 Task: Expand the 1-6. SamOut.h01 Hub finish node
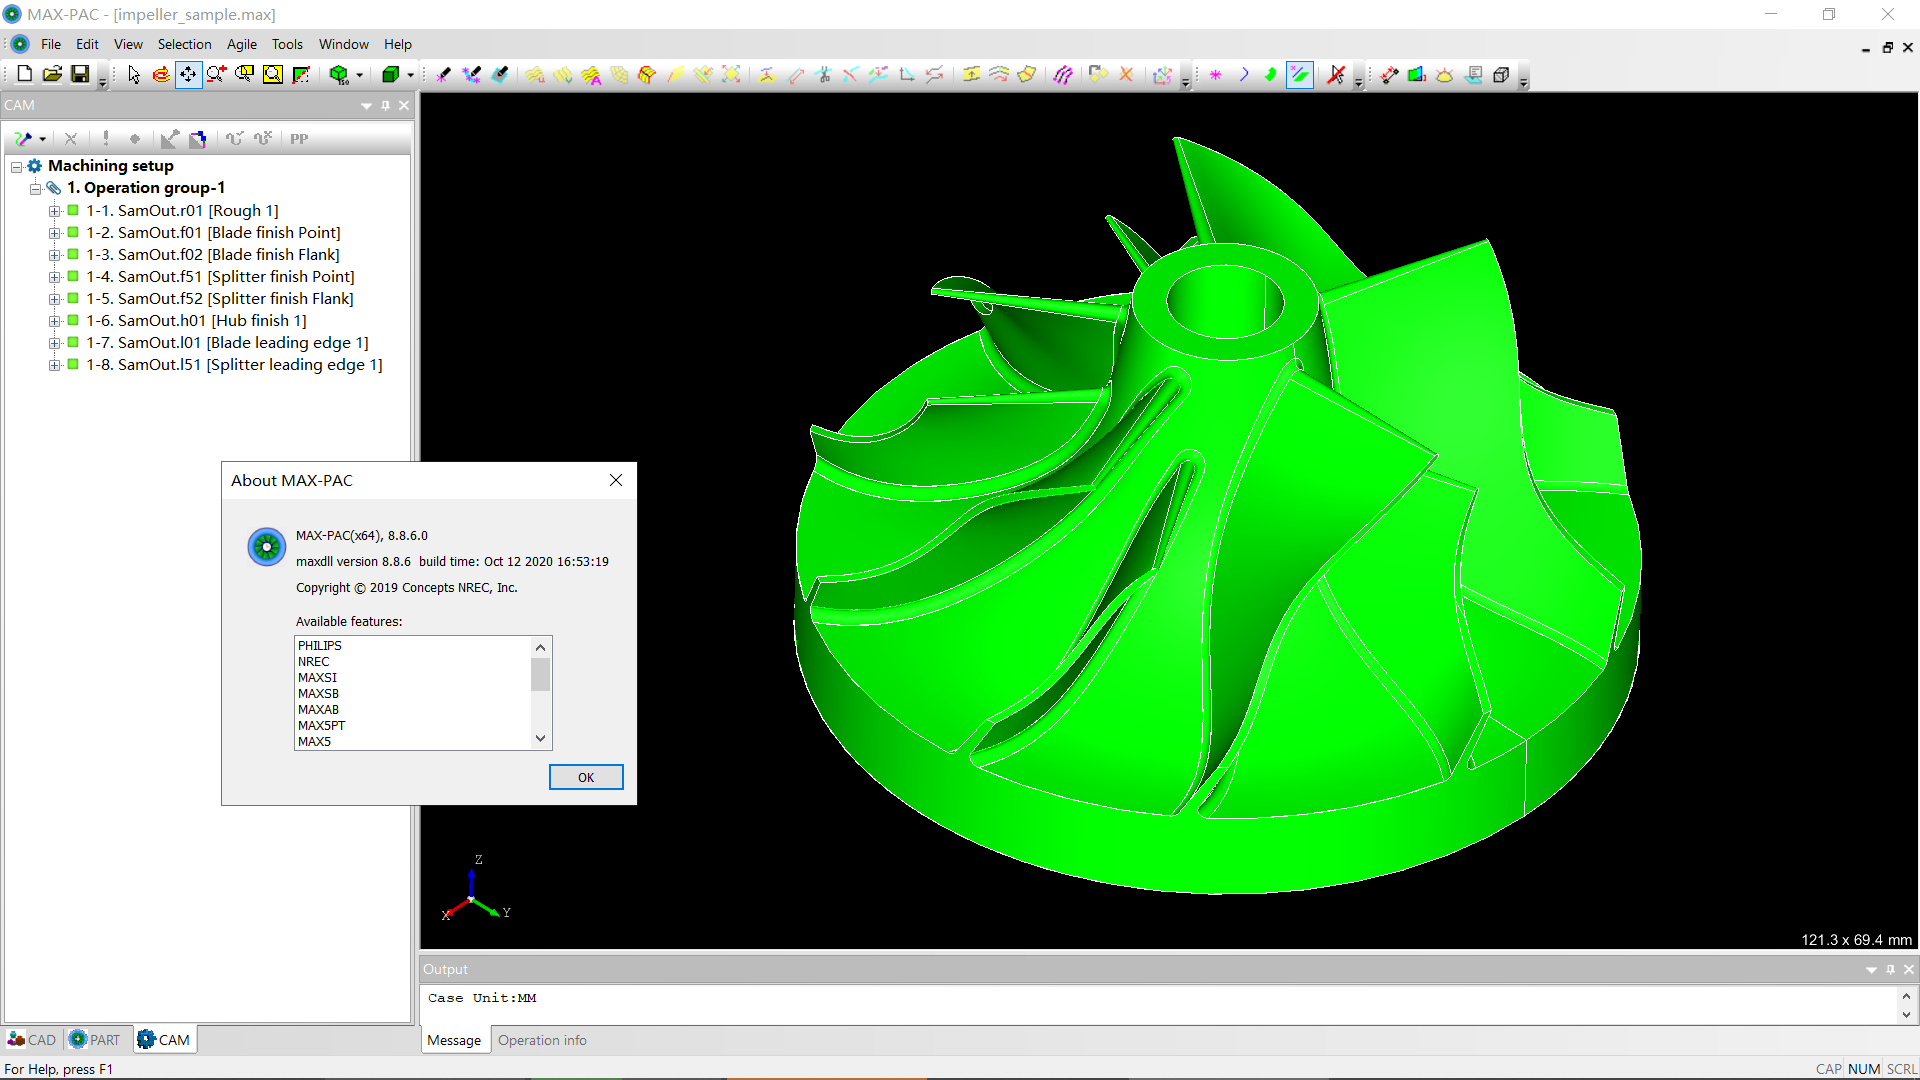(55, 321)
